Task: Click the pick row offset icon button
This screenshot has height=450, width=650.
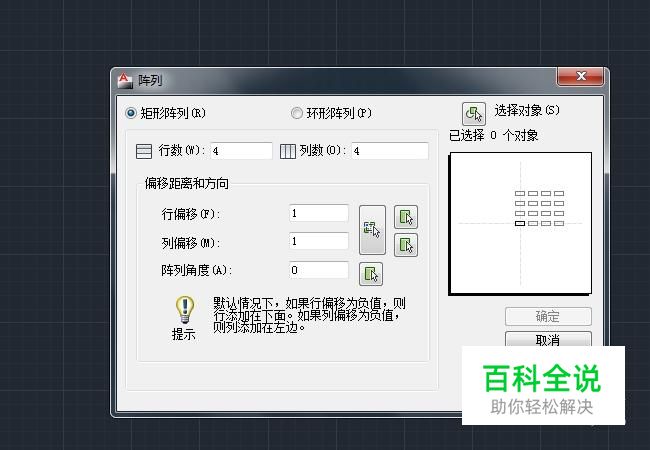Action: pyautogui.click(x=406, y=217)
